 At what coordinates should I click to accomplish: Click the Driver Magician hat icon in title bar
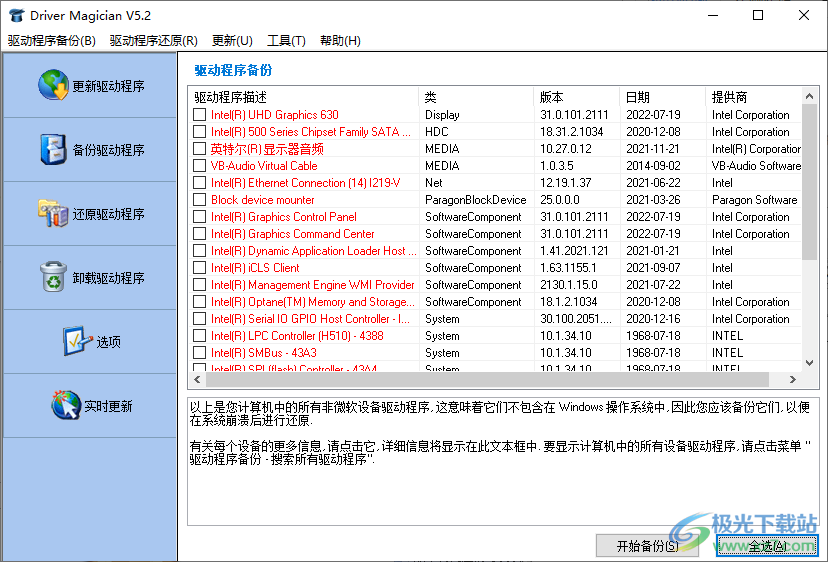click(x=17, y=15)
